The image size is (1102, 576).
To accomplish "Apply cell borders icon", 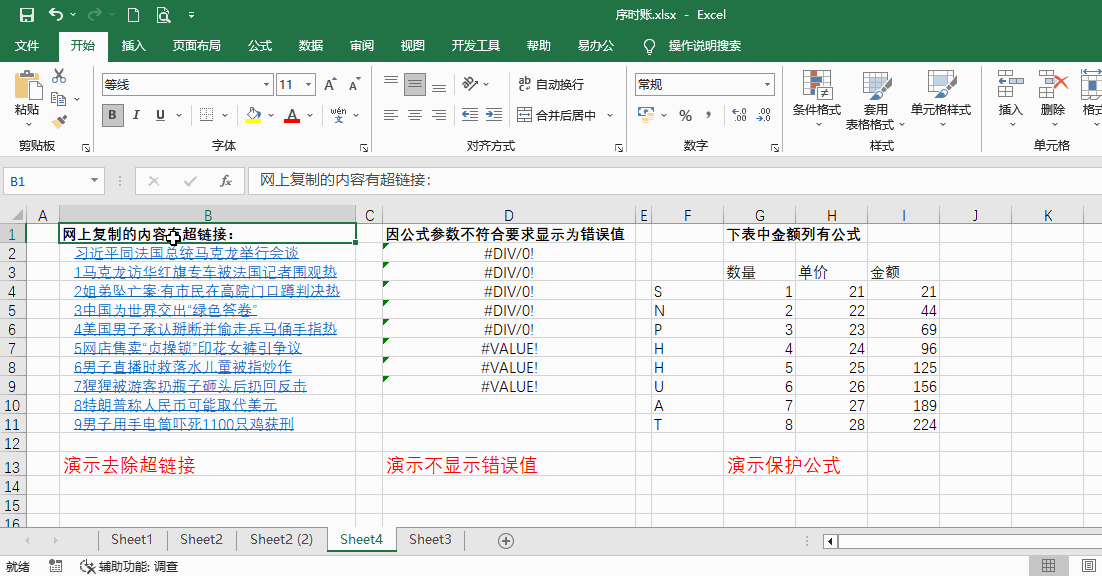I will (x=206, y=114).
